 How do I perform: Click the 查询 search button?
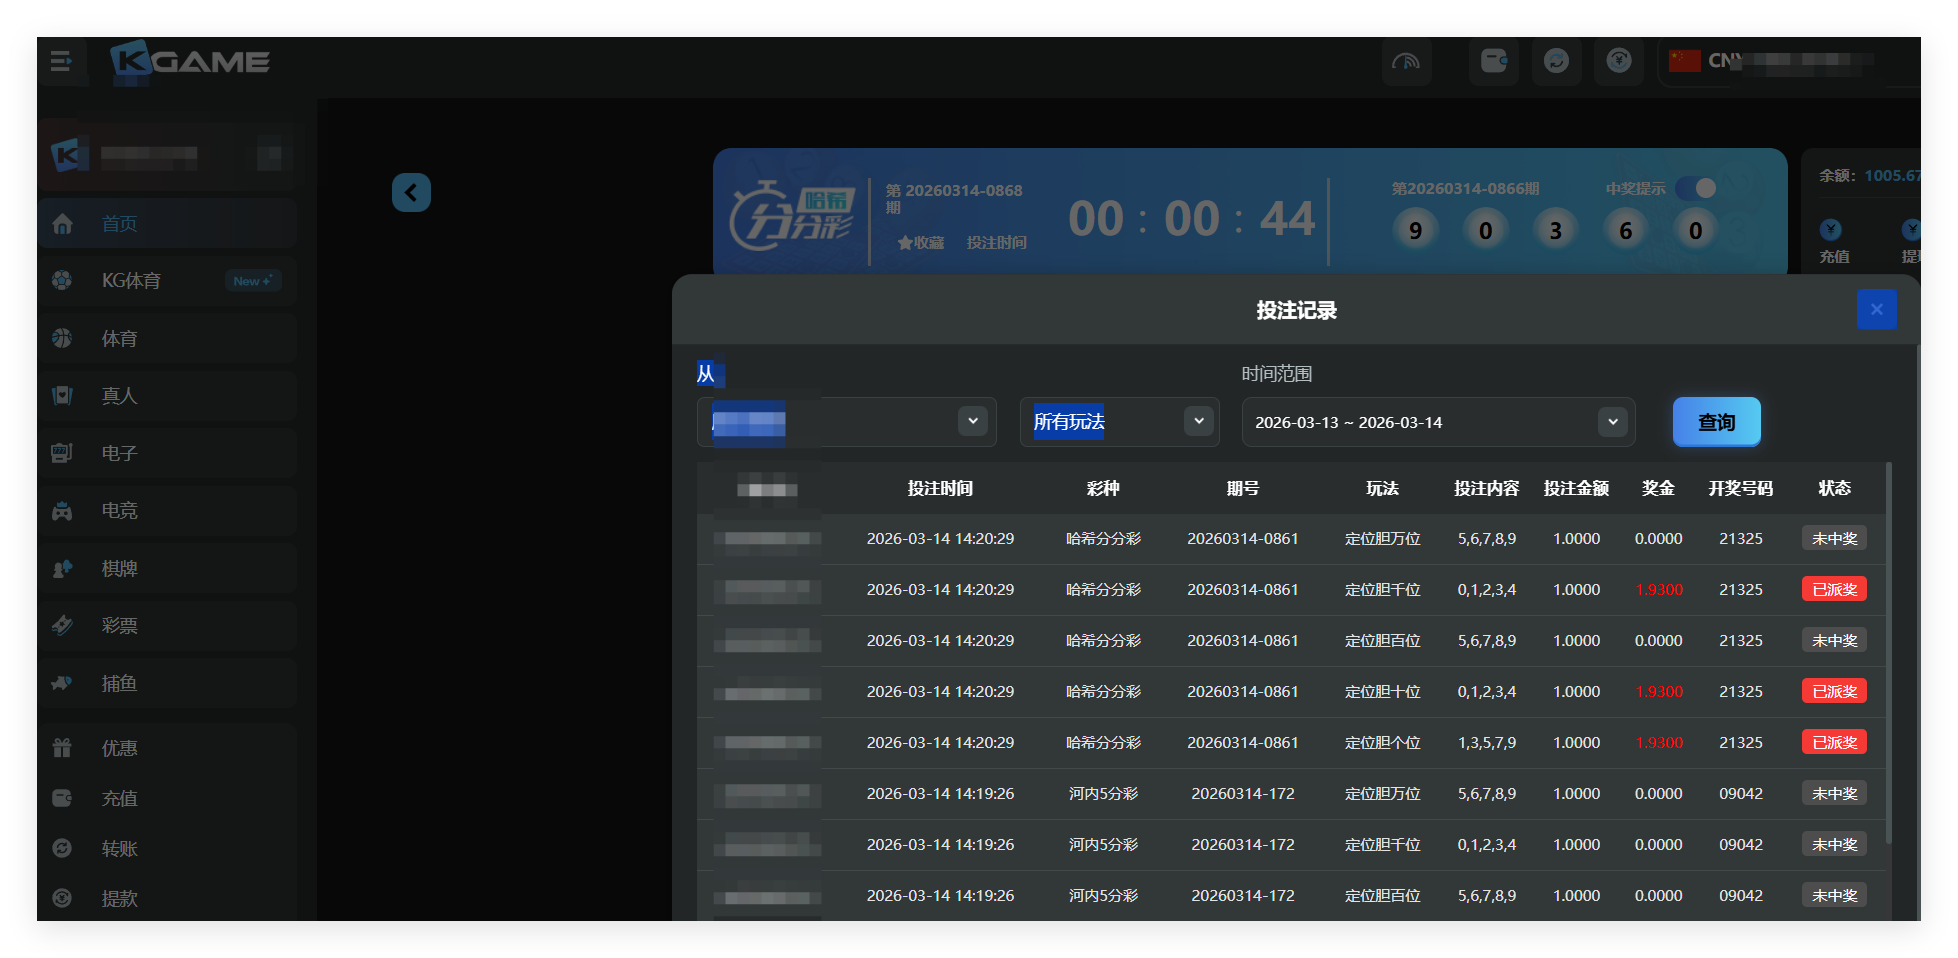[x=1716, y=422]
